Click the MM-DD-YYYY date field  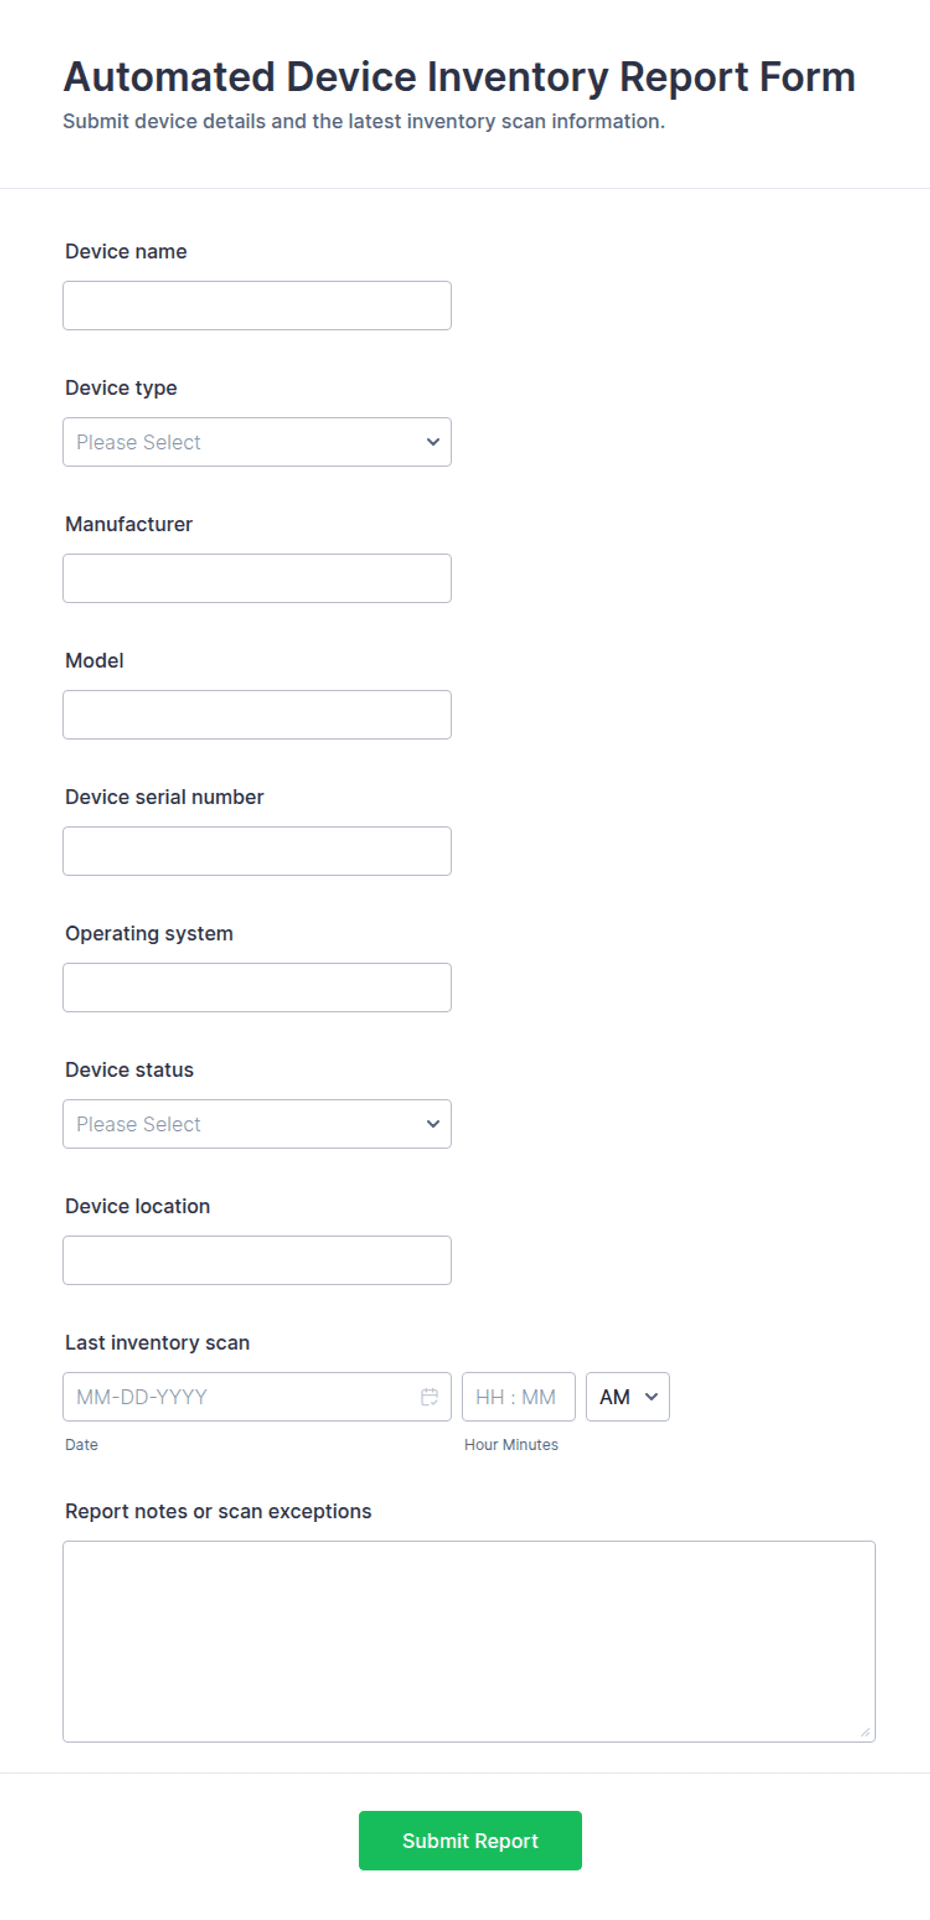(x=257, y=1397)
